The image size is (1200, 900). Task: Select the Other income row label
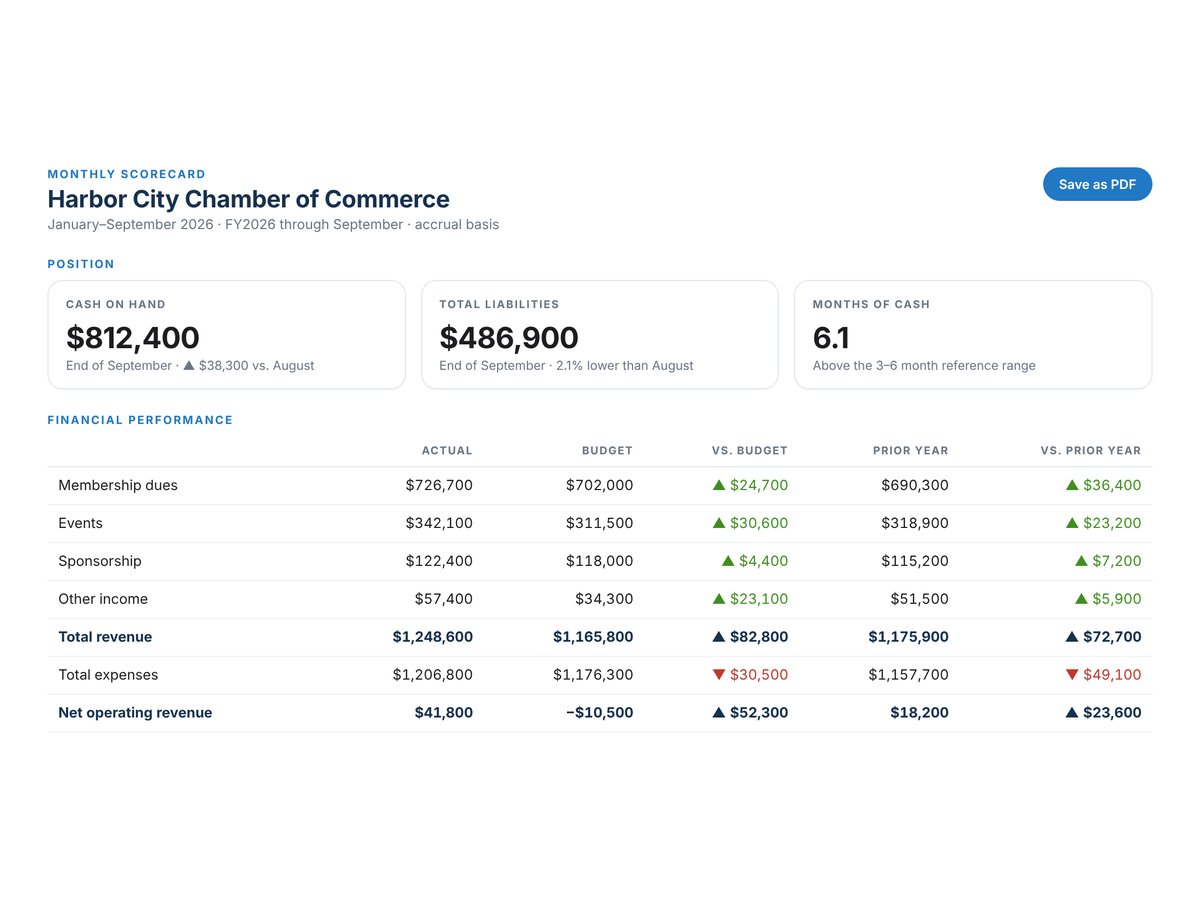(103, 599)
